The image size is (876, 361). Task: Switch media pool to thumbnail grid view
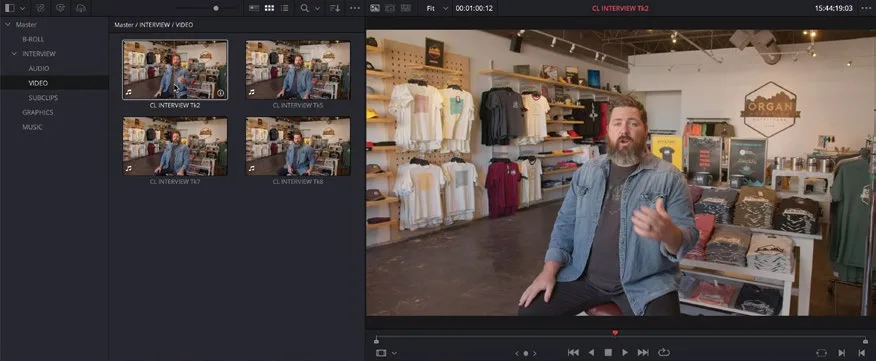click(x=269, y=8)
